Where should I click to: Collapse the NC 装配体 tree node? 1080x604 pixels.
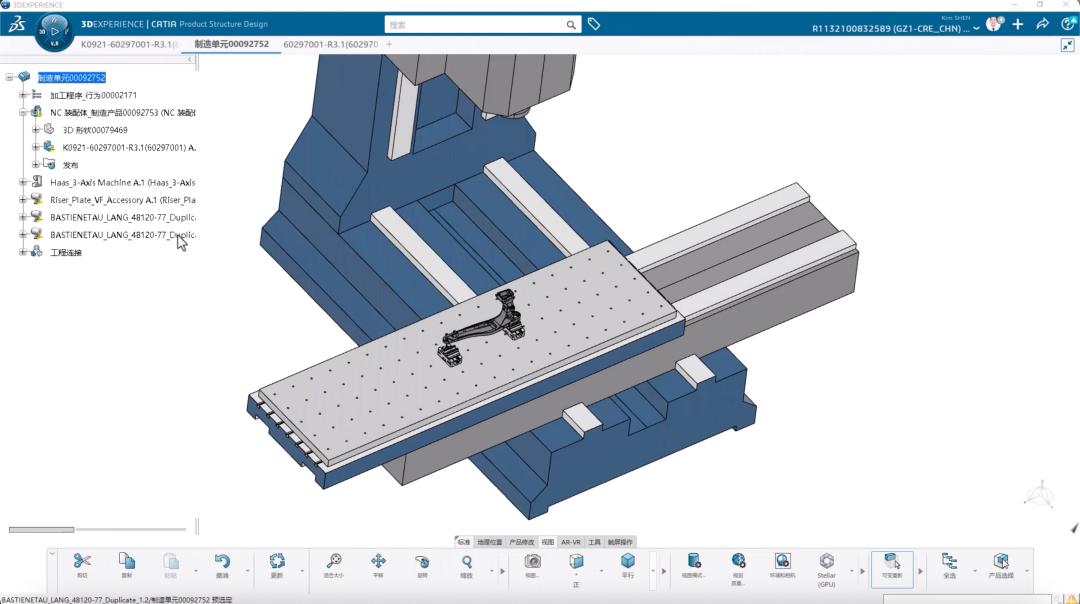pos(23,113)
